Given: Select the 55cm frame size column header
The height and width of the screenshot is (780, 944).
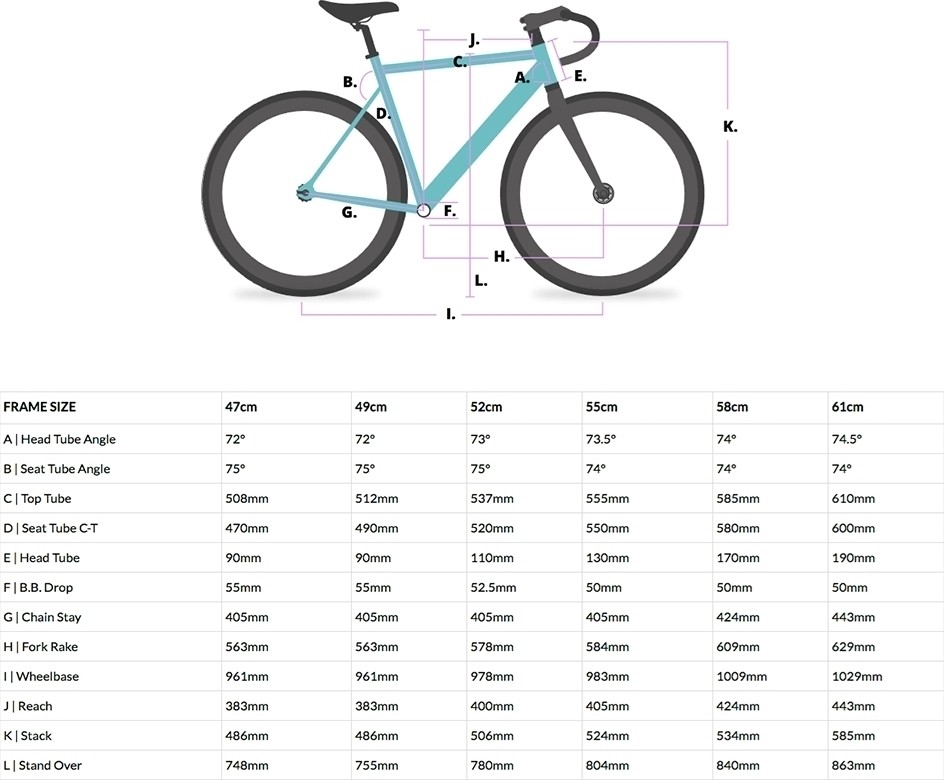Looking at the screenshot, I should pyautogui.click(x=601, y=407).
